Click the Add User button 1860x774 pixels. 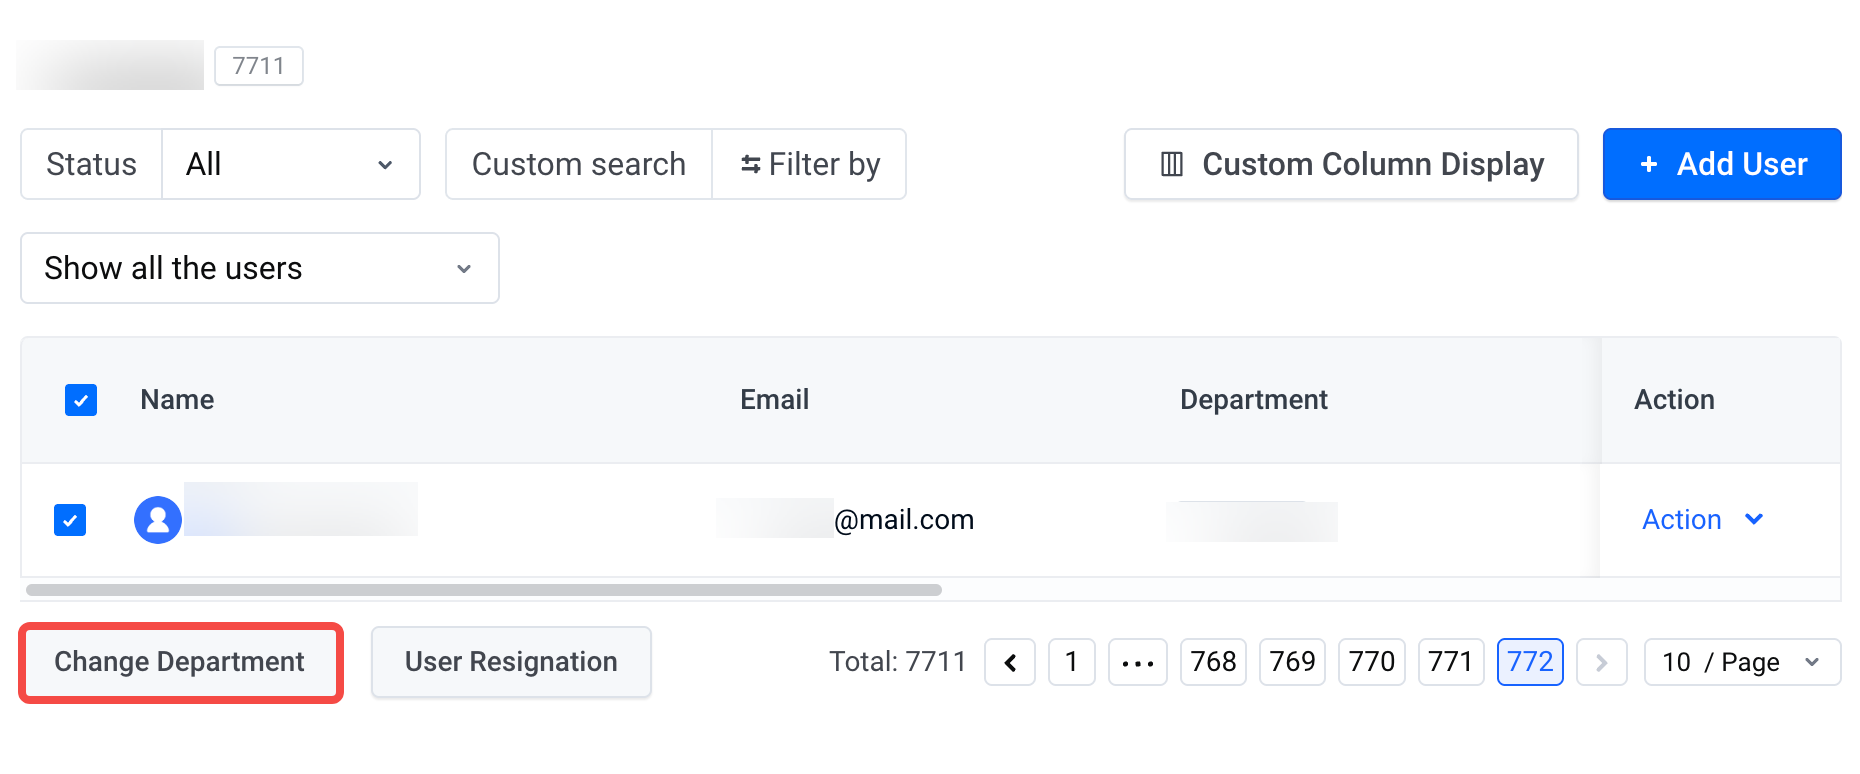(1722, 164)
